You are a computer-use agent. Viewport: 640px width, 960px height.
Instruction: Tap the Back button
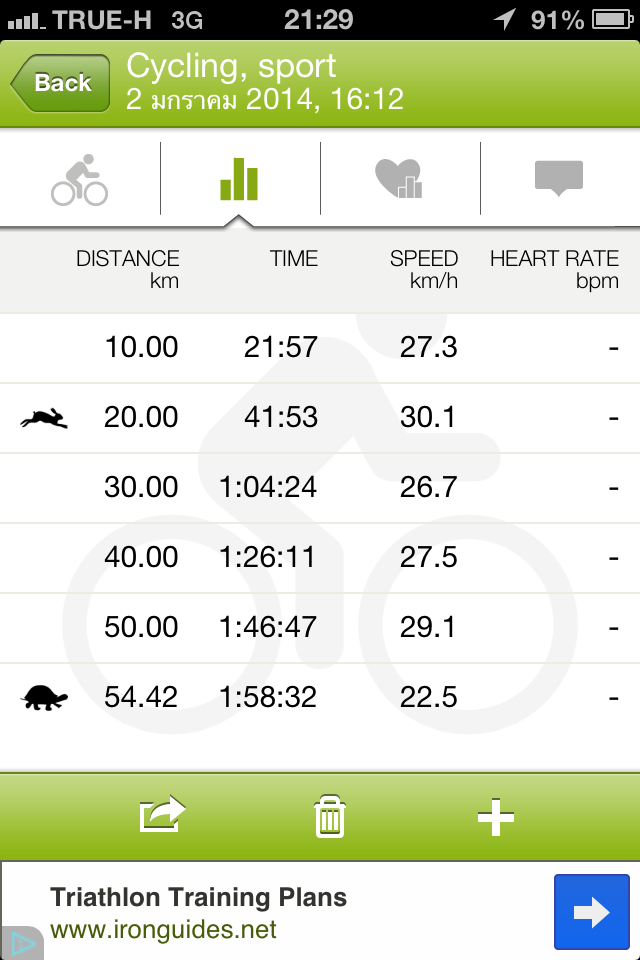pos(60,83)
